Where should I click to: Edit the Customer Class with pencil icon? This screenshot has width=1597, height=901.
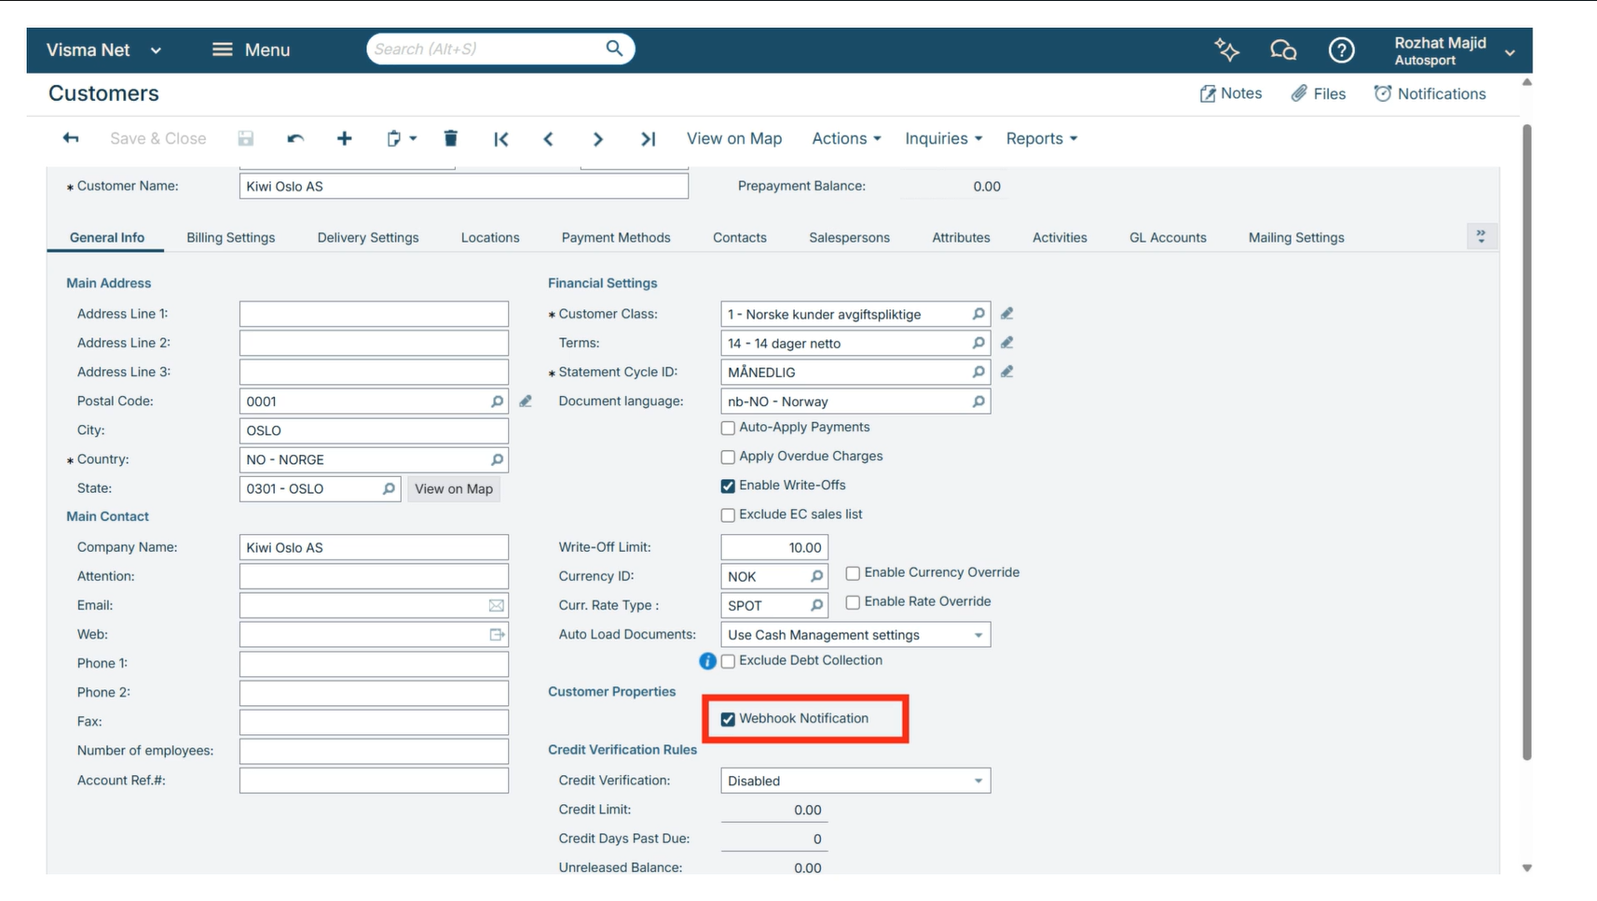tap(1007, 314)
